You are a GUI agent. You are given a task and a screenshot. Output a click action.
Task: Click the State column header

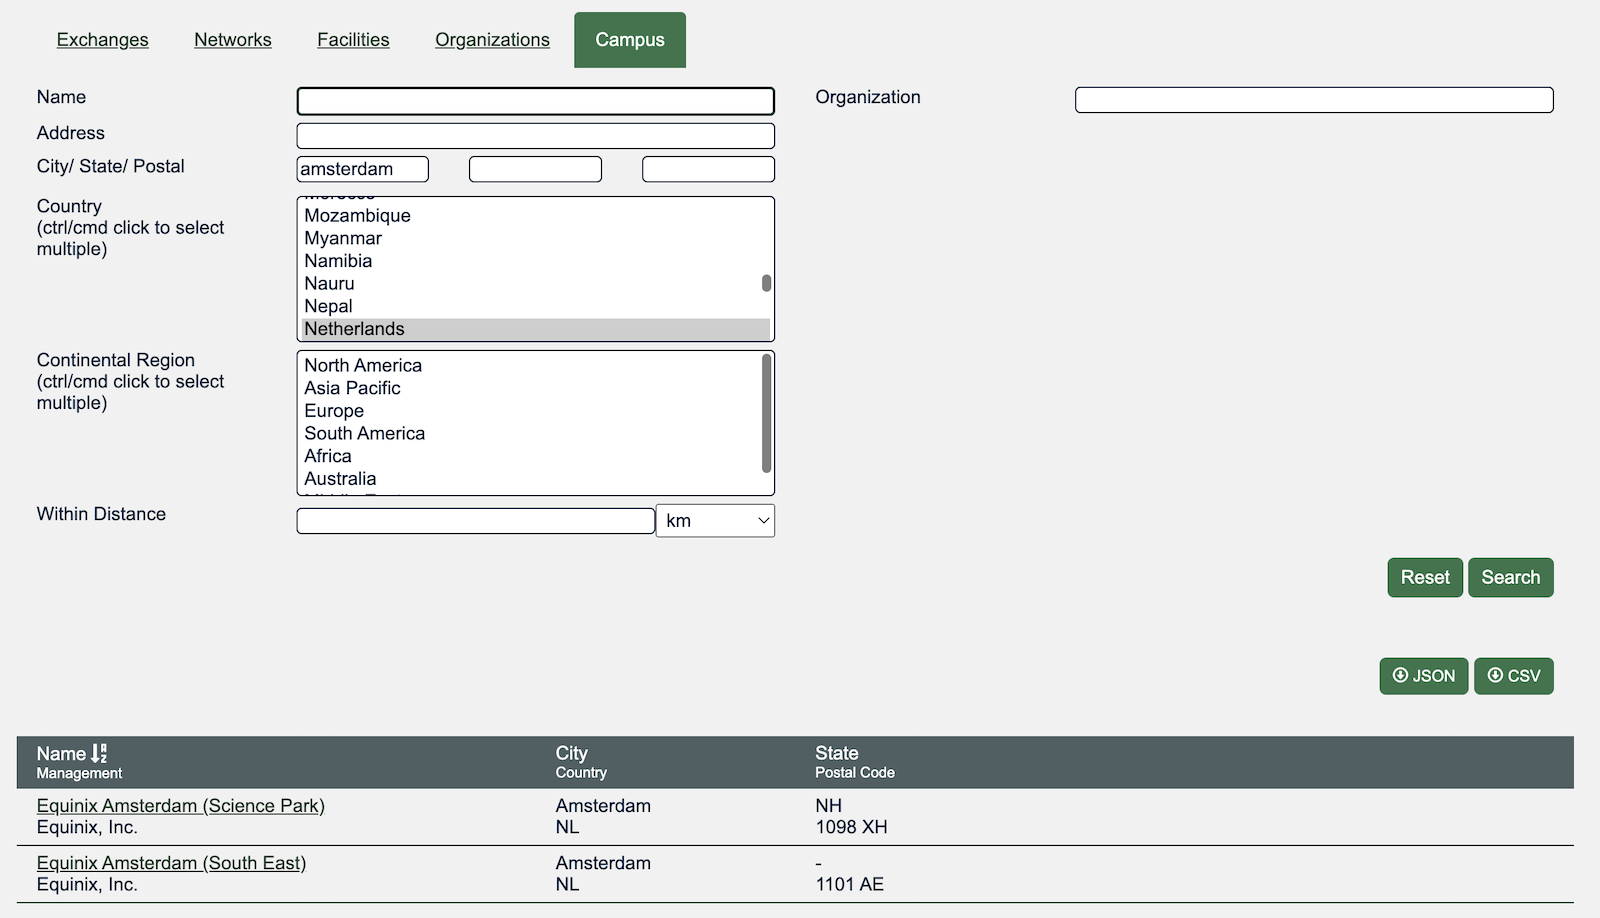click(x=837, y=753)
